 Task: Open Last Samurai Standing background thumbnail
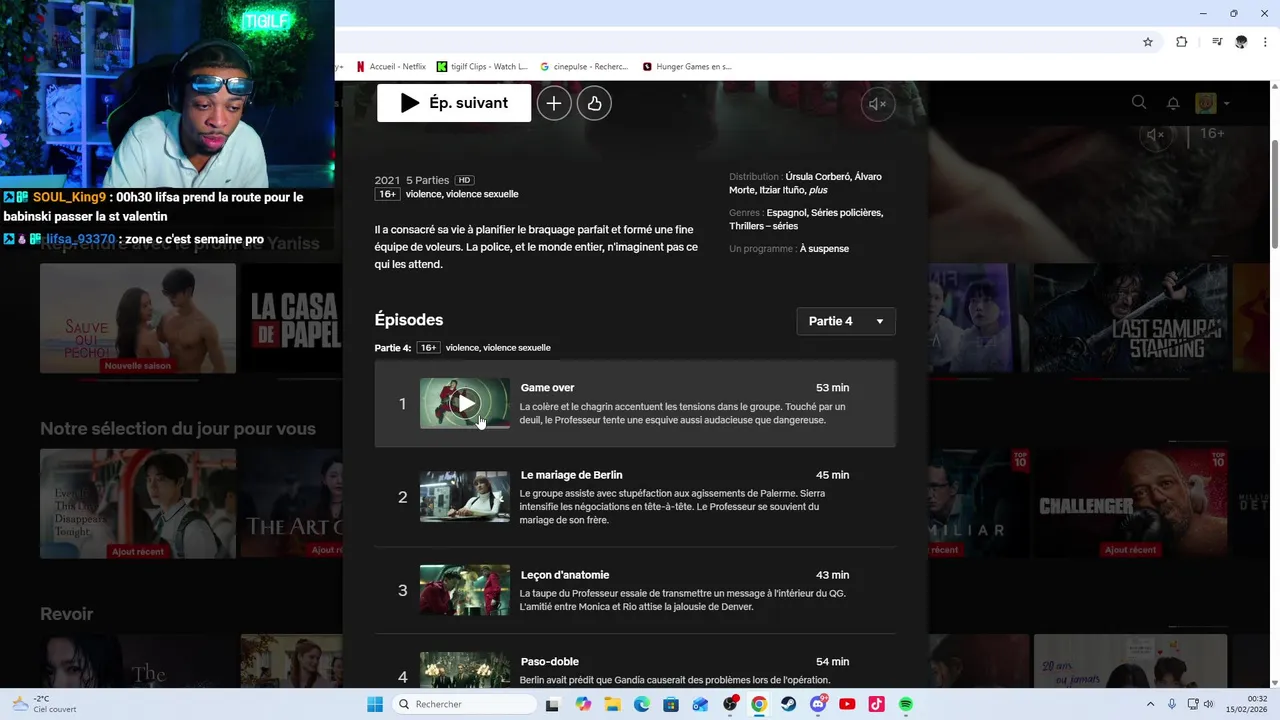(x=1130, y=319)
